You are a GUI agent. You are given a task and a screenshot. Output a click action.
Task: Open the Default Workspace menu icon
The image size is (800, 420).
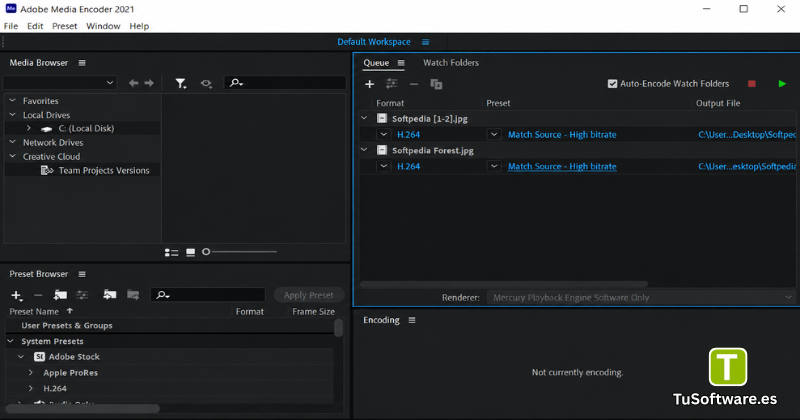point(426,42)
